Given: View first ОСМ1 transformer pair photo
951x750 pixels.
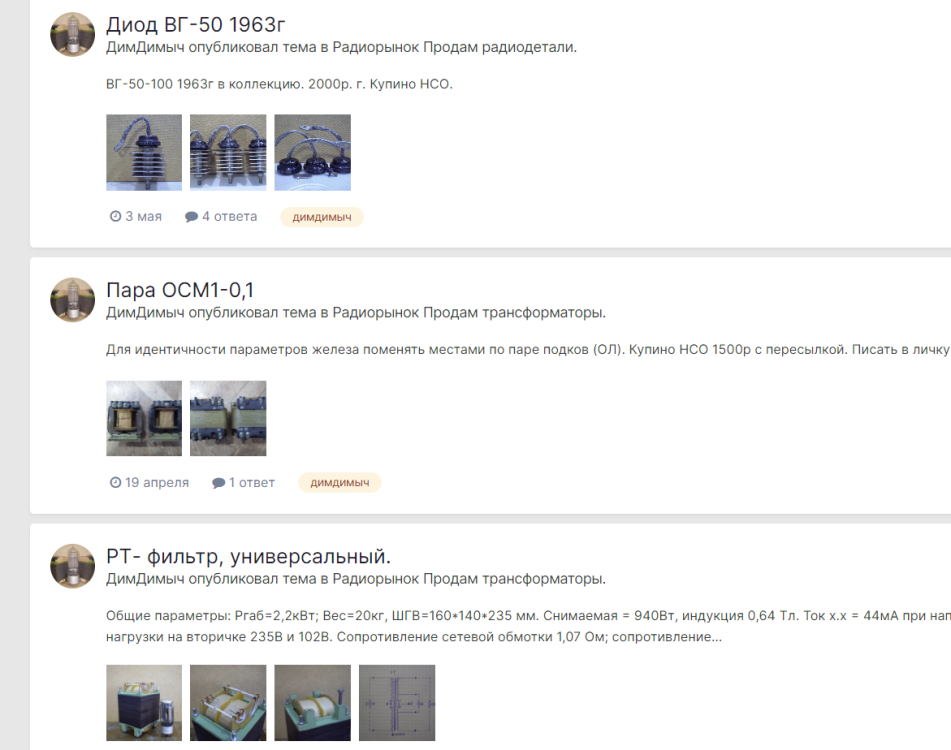Looking at the screenshot, I should 144,418.
